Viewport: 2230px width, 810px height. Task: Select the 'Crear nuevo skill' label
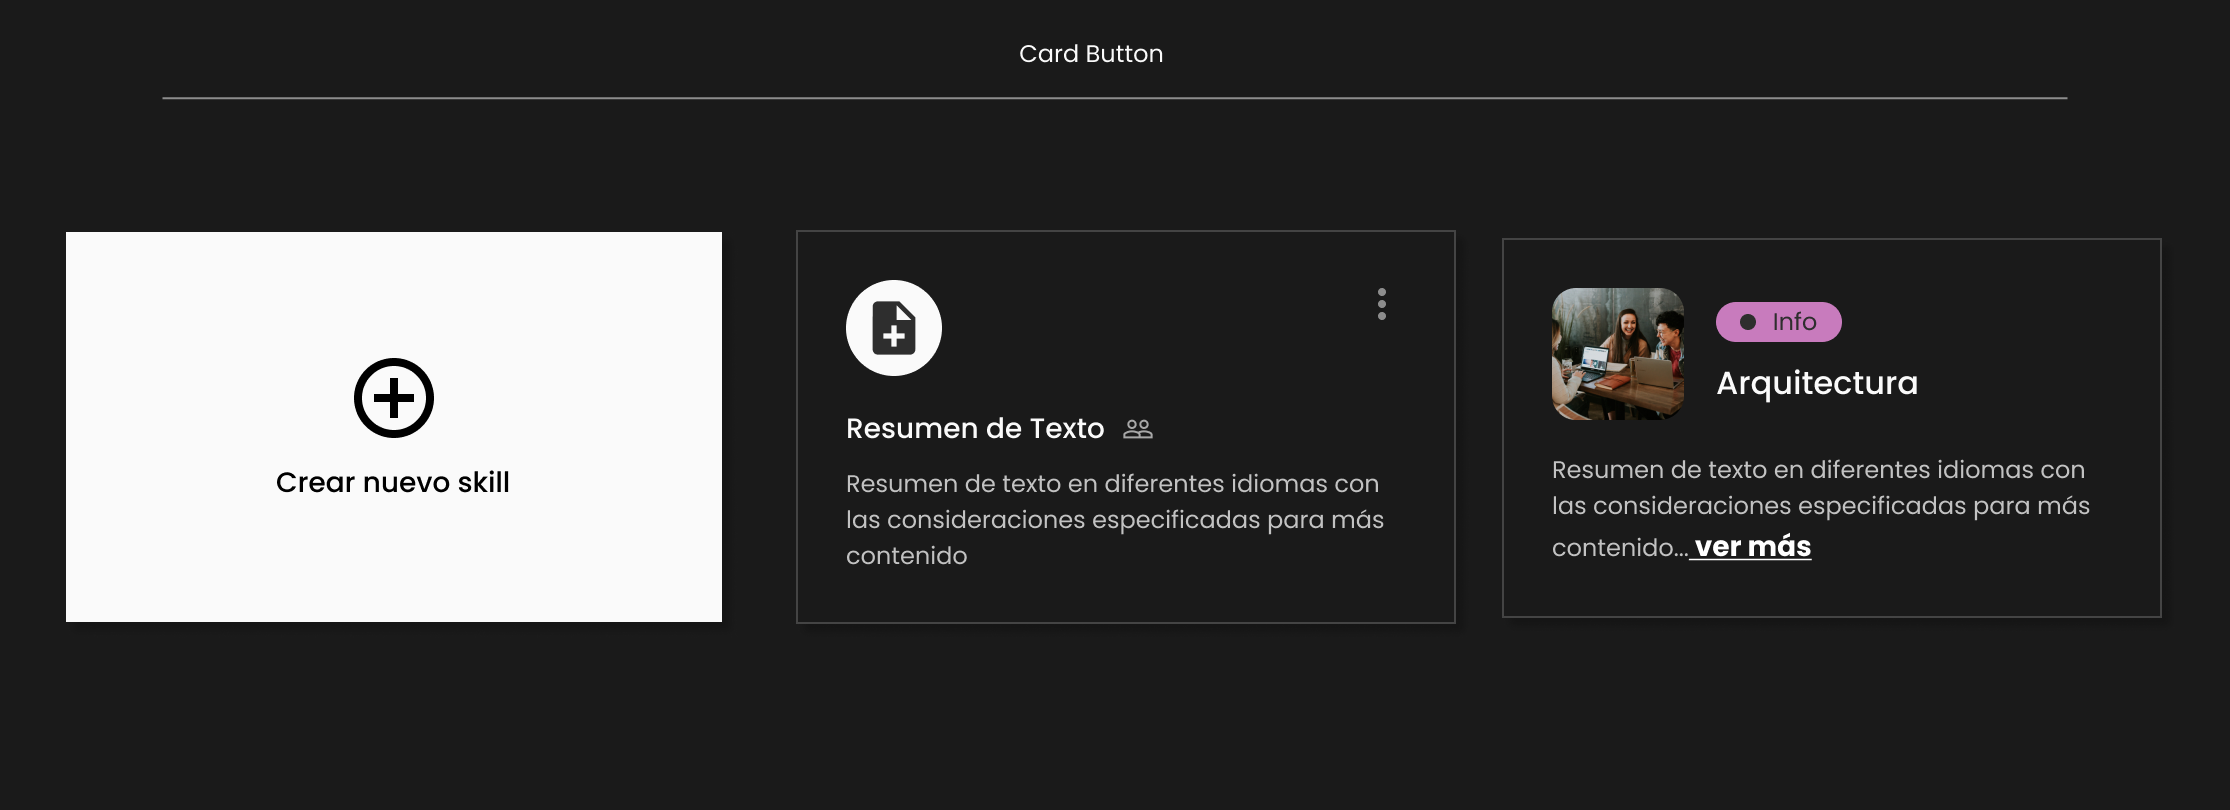pos(393,482)
